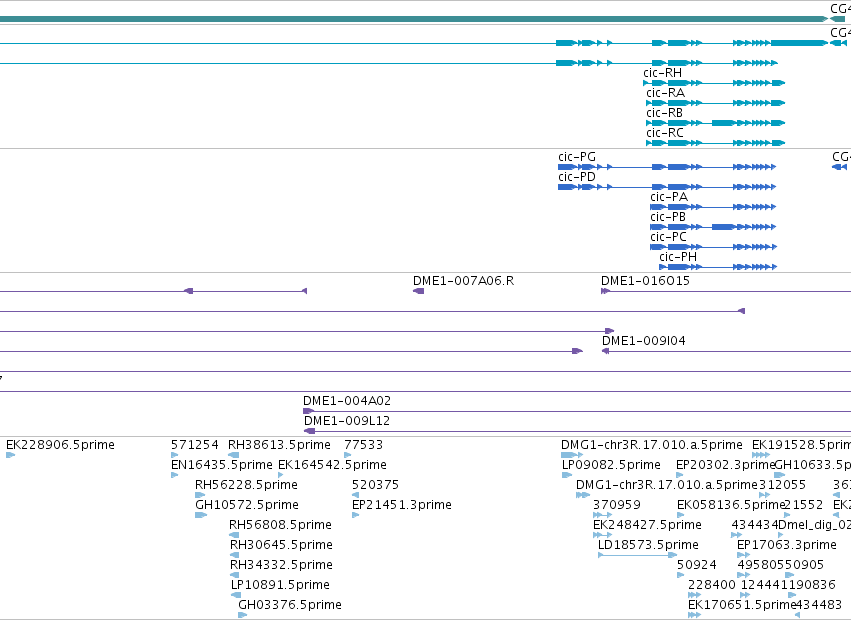The height and width of the screenshot is (620, 851).
Task: Click the cic-RA transcript label
Action: point(665,93)
